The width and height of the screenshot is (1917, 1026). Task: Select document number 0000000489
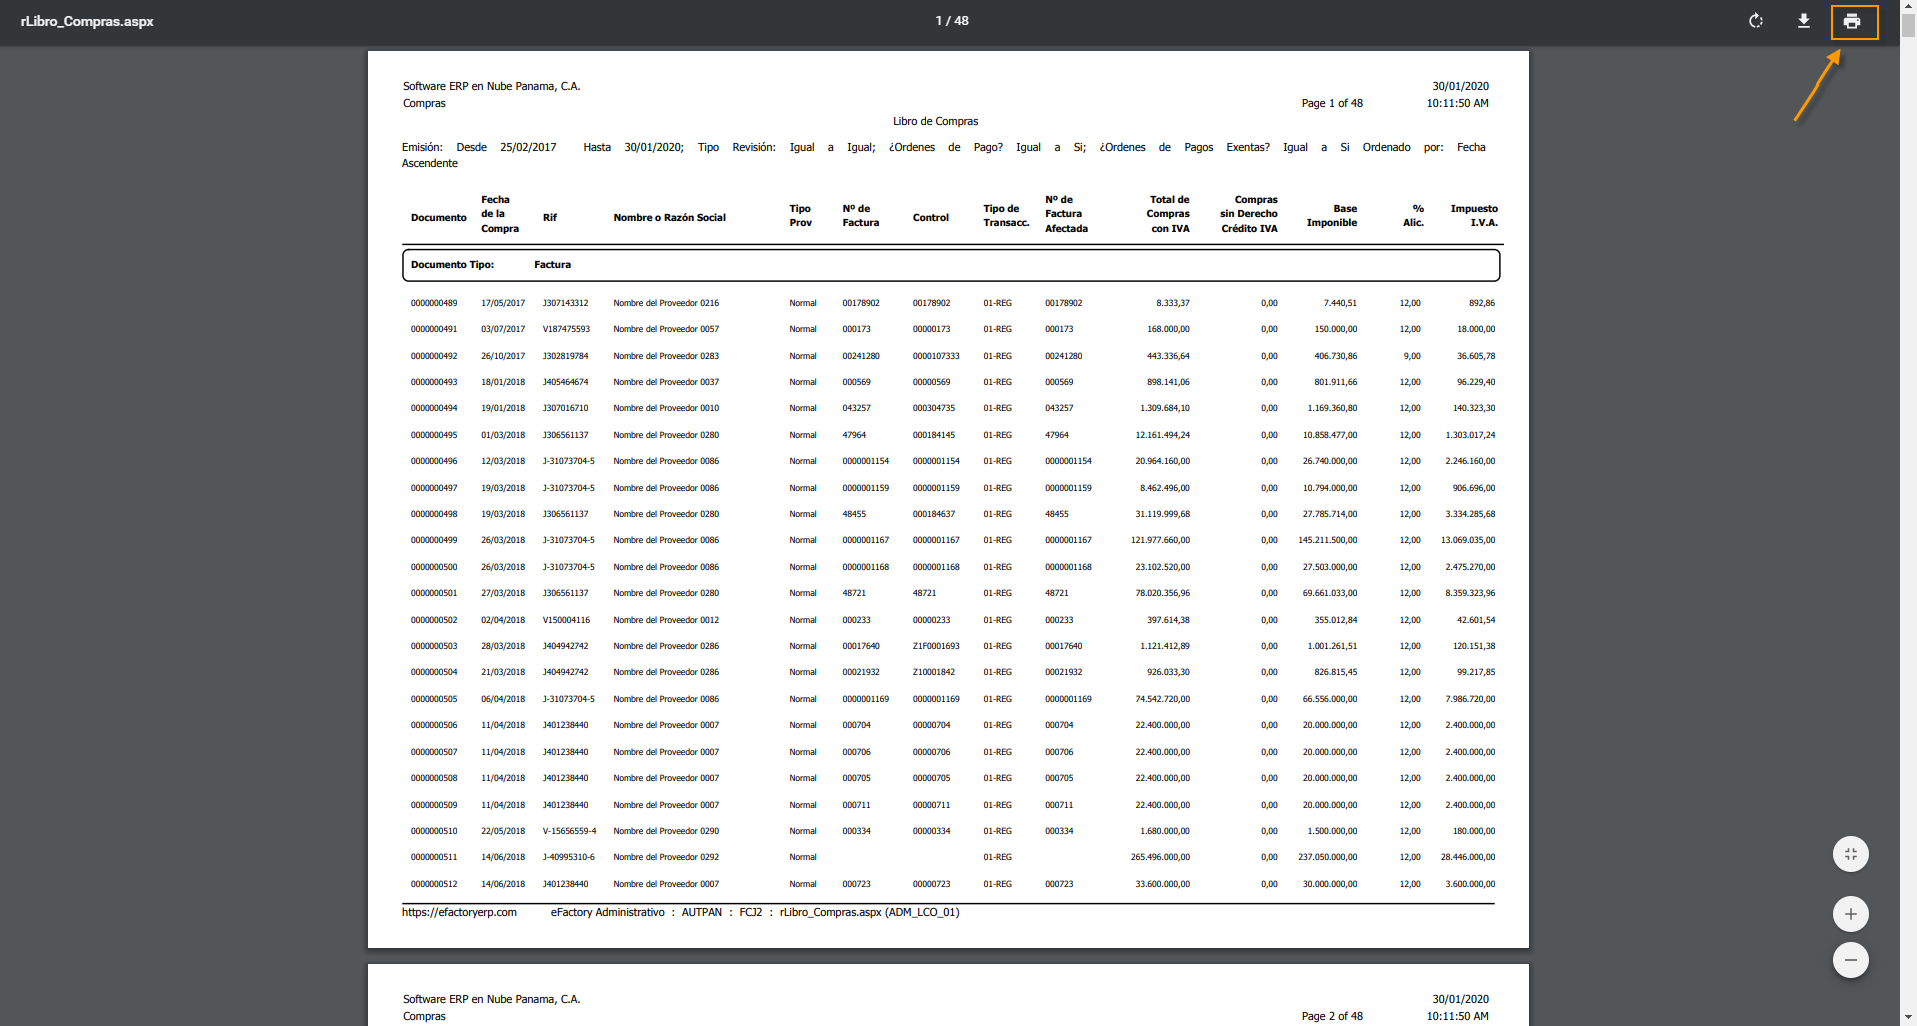[434, 303]
